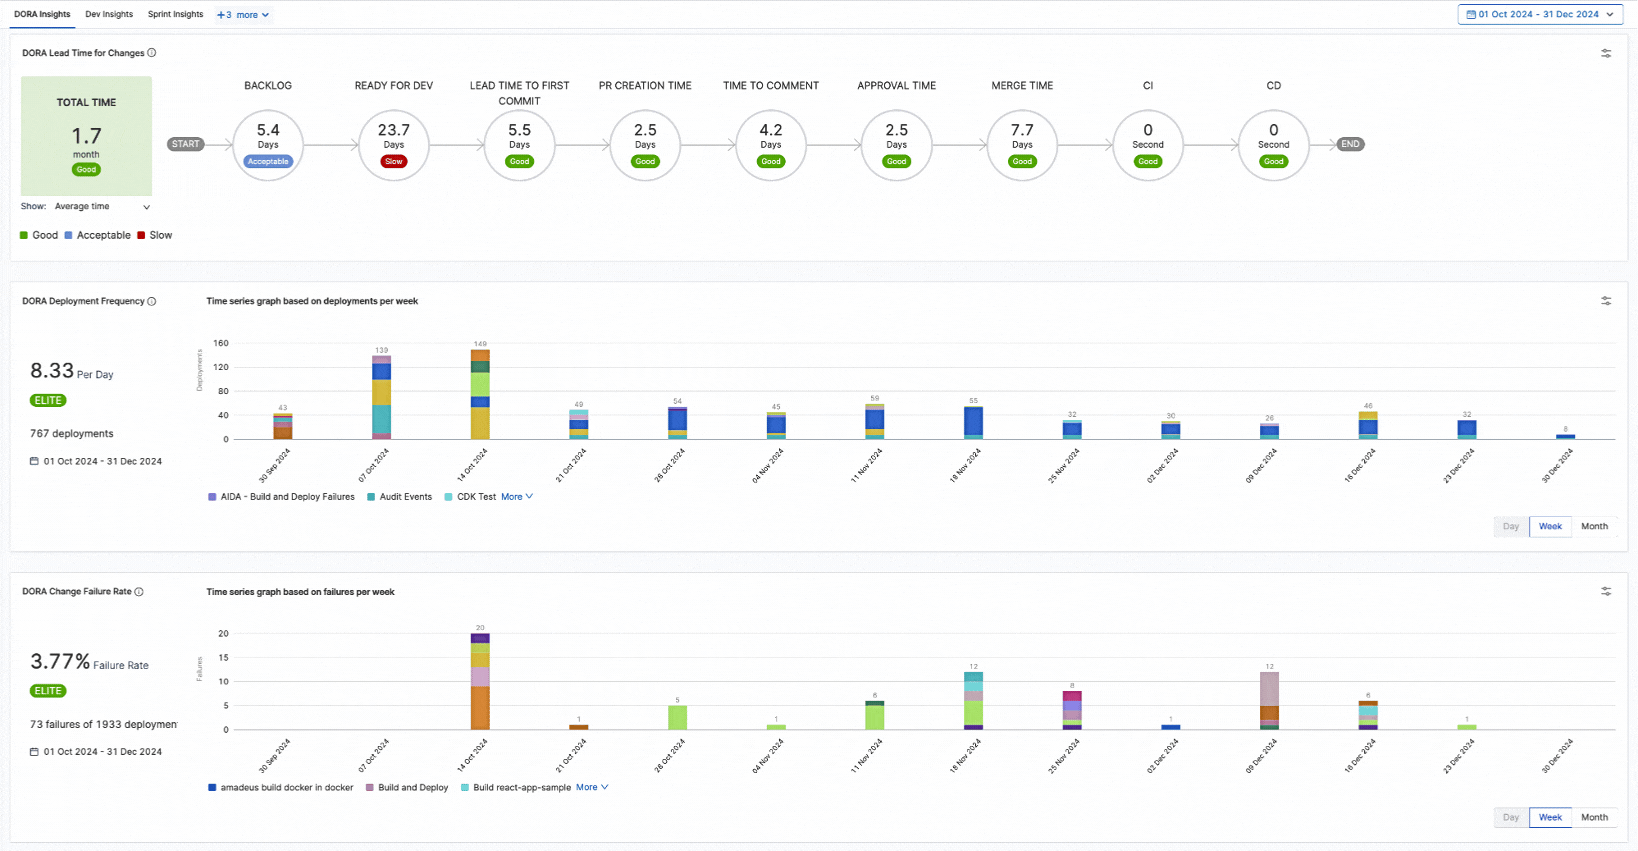This screenshot has height=851, width=1638.
Task: Click the calendar icon in date range picker
Action: tap(1471, 15)
